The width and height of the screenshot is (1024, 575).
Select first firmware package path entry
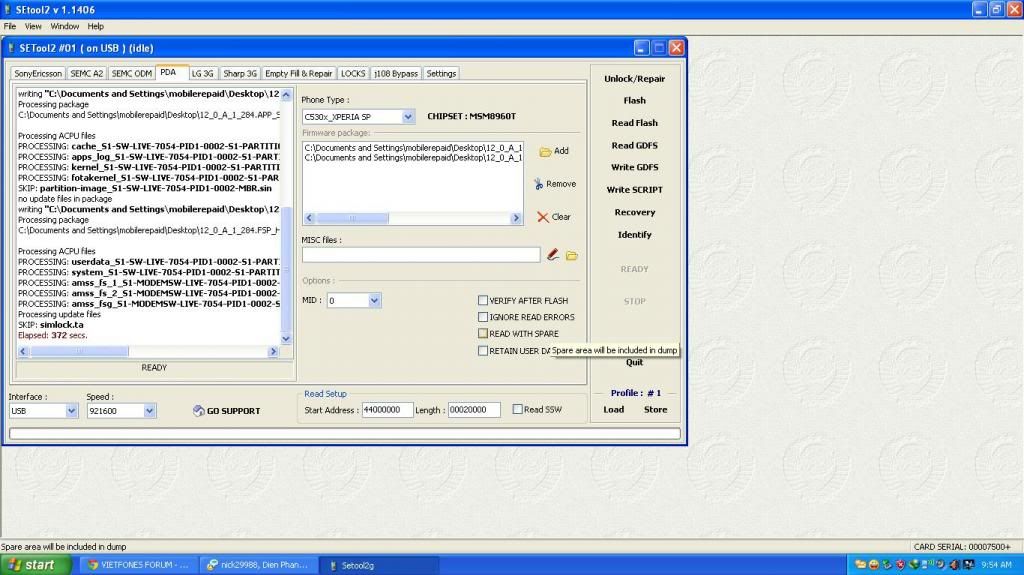coord(413,148)
